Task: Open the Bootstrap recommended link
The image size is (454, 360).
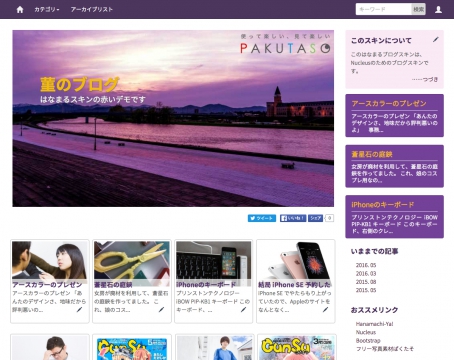Action: pos(368,340)
